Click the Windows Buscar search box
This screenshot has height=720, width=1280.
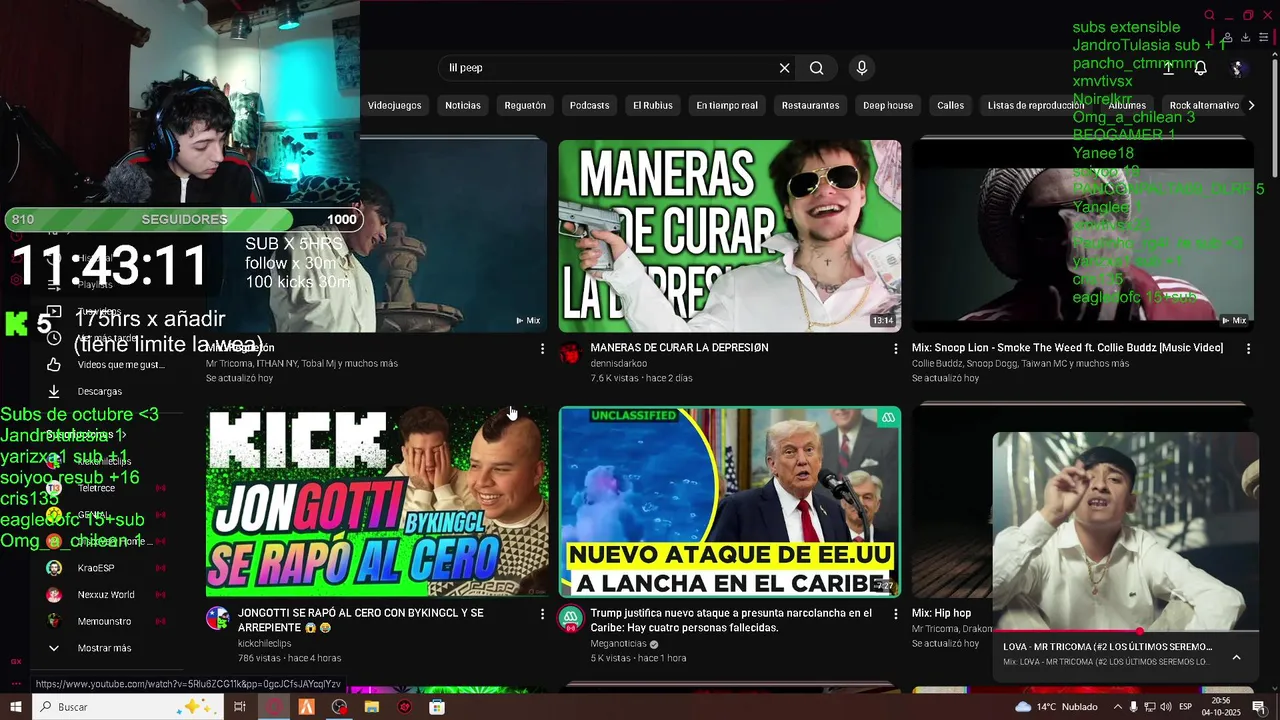point(128,707)
